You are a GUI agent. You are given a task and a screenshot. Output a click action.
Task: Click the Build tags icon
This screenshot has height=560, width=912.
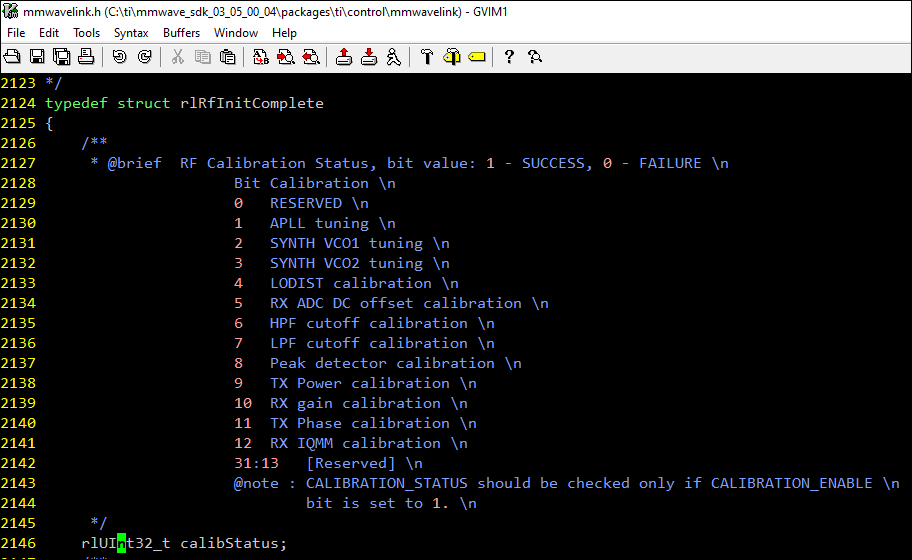point(452,56)
